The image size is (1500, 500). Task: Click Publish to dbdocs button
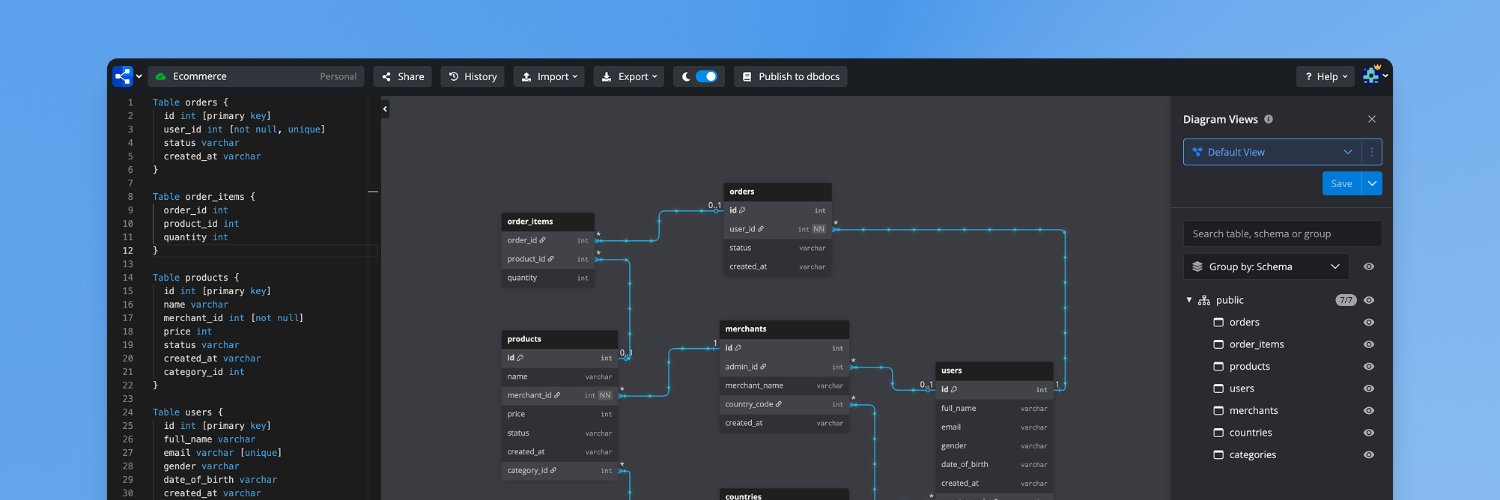coord(791,76)
